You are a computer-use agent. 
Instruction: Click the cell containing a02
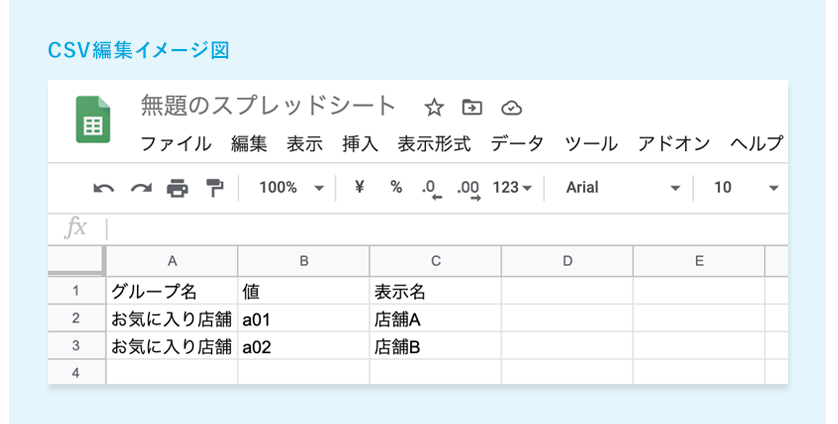(304, 346)
